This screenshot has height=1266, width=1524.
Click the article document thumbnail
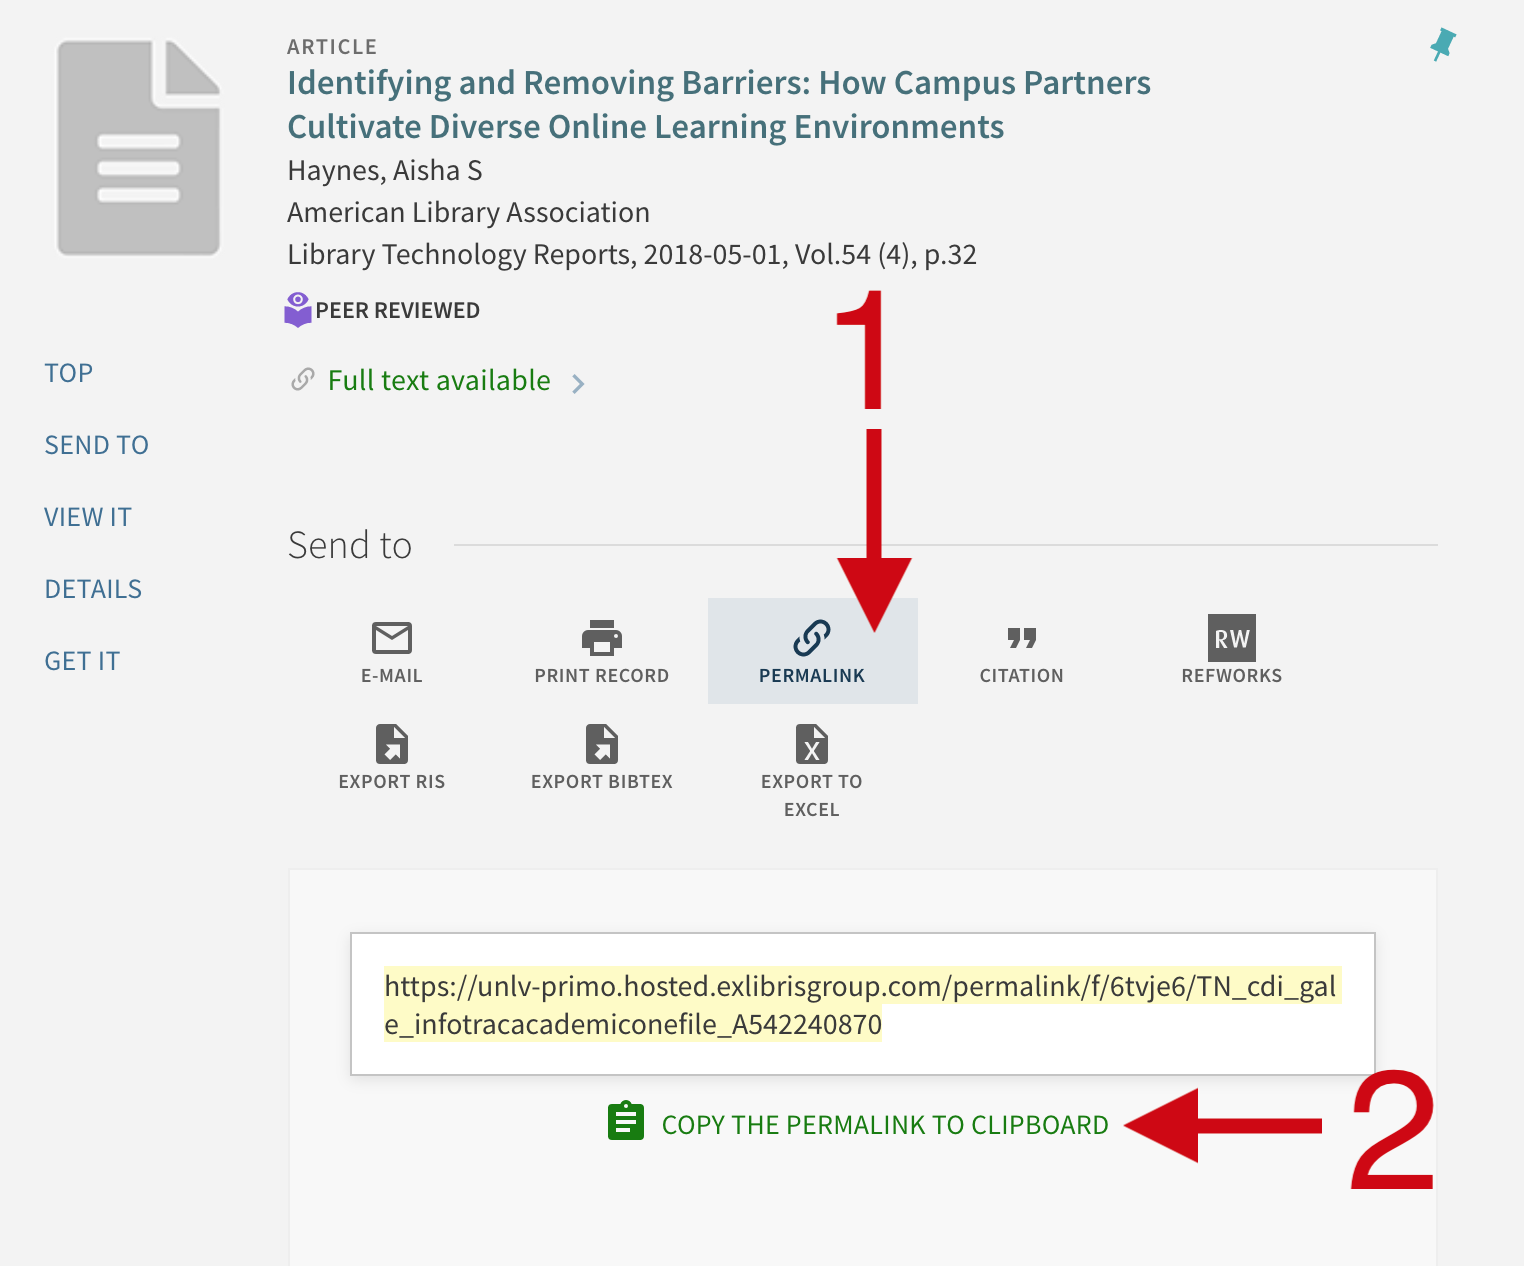(139, 148)
